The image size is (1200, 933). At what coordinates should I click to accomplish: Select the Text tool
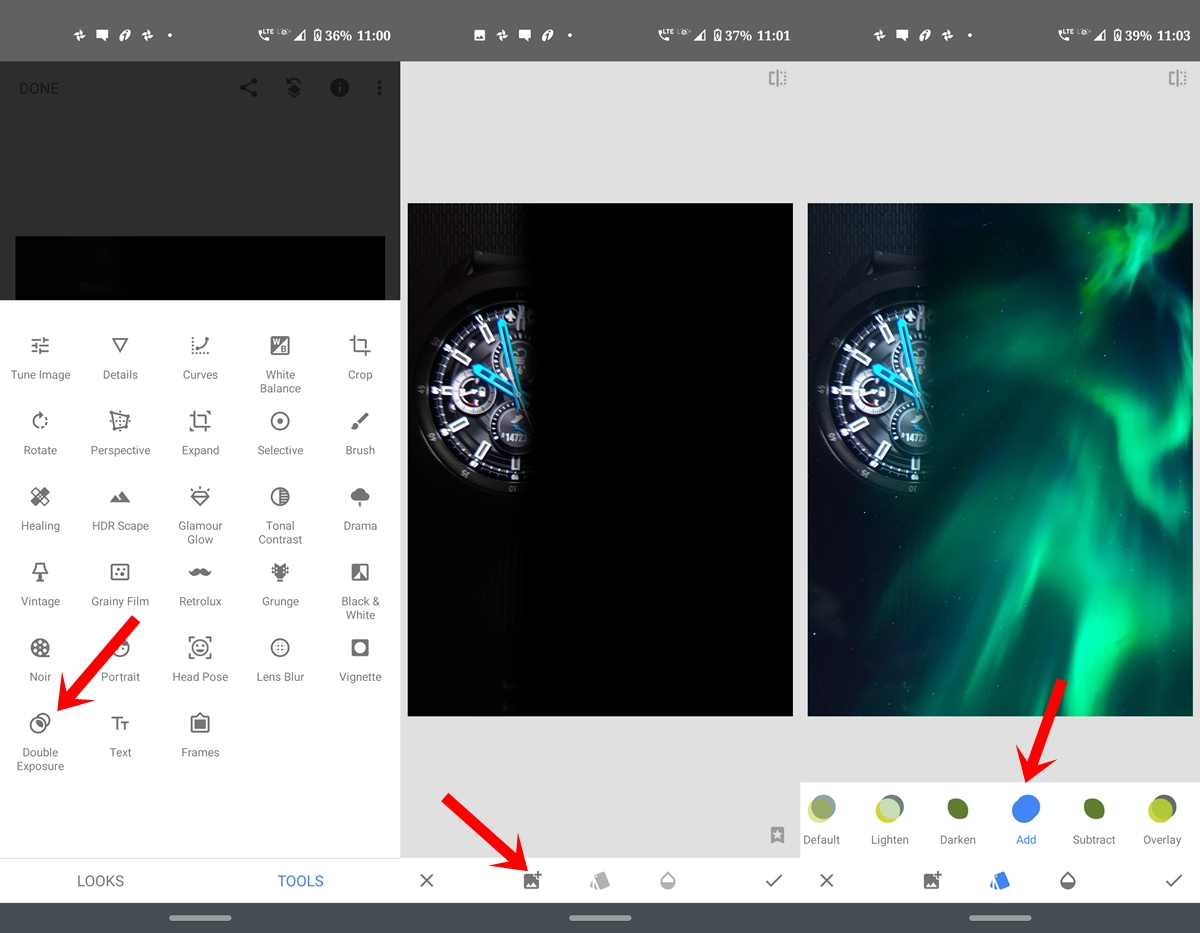120,735
